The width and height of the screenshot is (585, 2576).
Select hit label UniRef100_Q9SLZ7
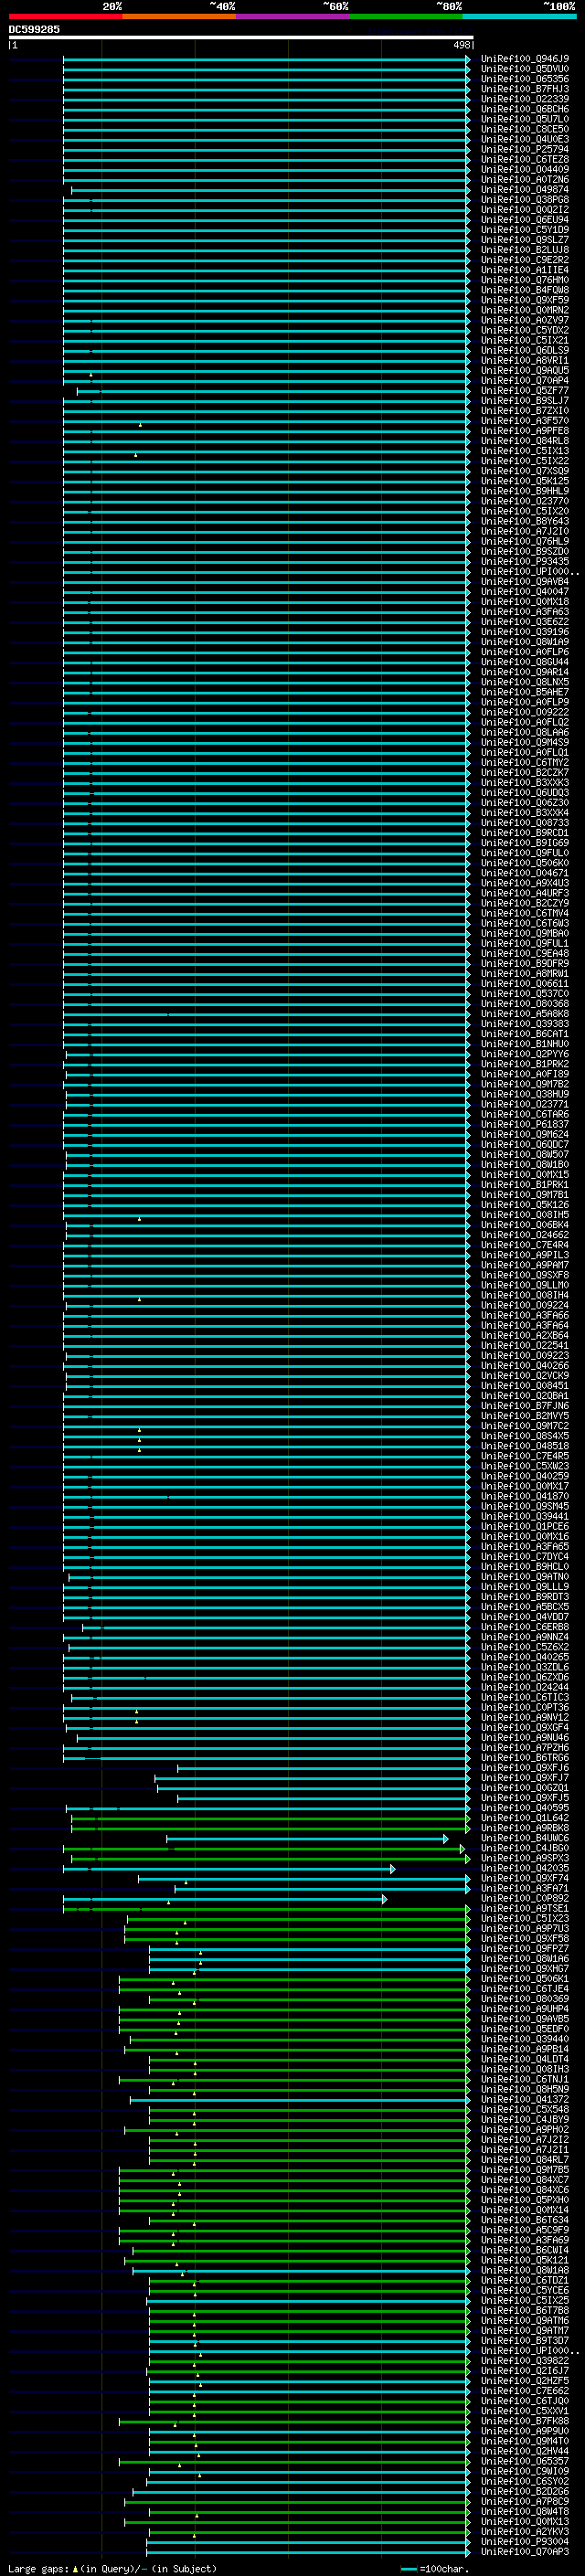525,240
